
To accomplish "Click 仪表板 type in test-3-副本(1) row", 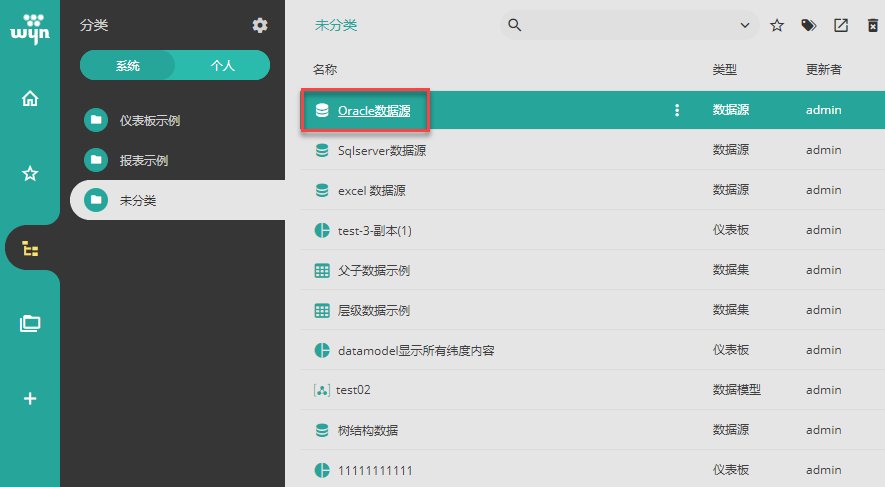I will click(731, 230).
